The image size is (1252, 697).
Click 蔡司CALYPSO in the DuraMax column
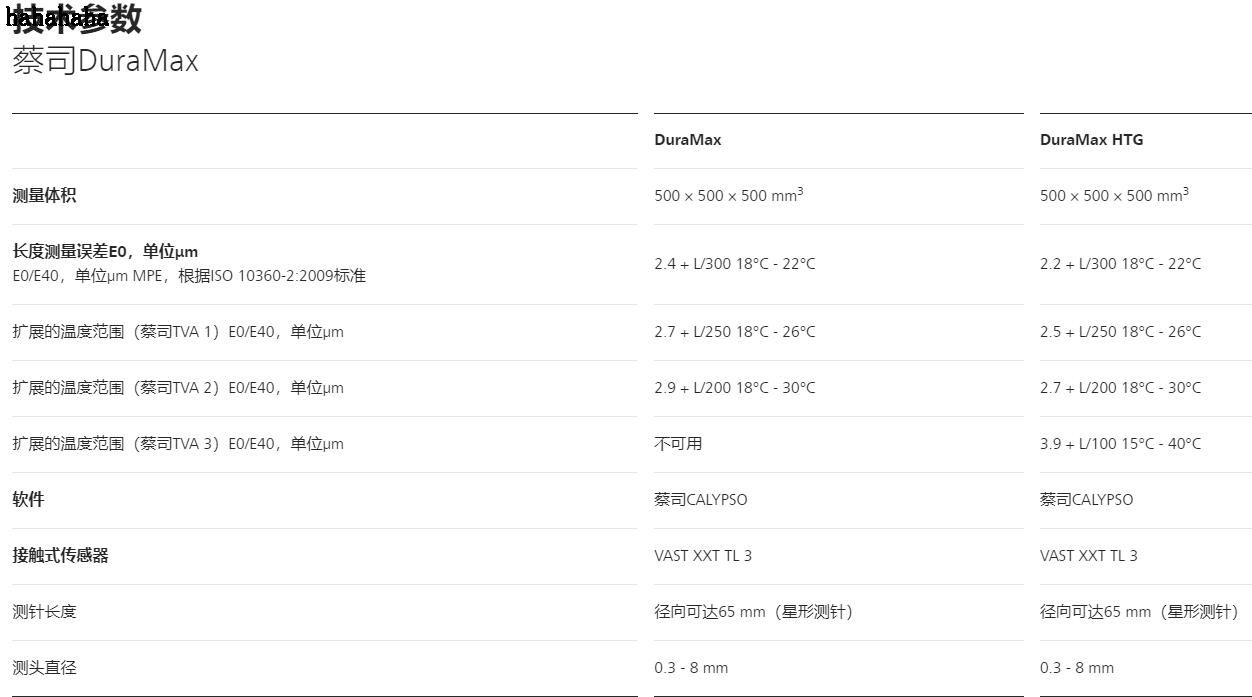tap(701, 500)
